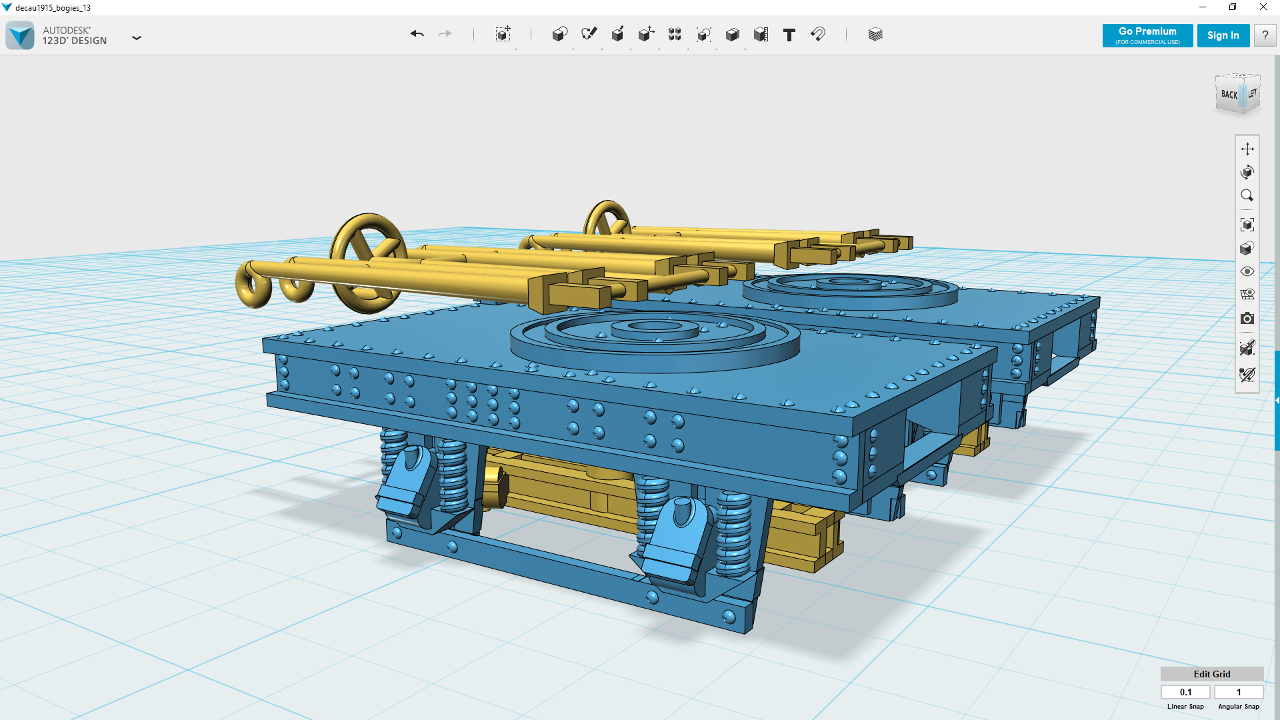The height and width of the screenshot is (720, 1280).
Task: Open the Modify tools menu
Action: pyautogui.click(x=646, y=34)
